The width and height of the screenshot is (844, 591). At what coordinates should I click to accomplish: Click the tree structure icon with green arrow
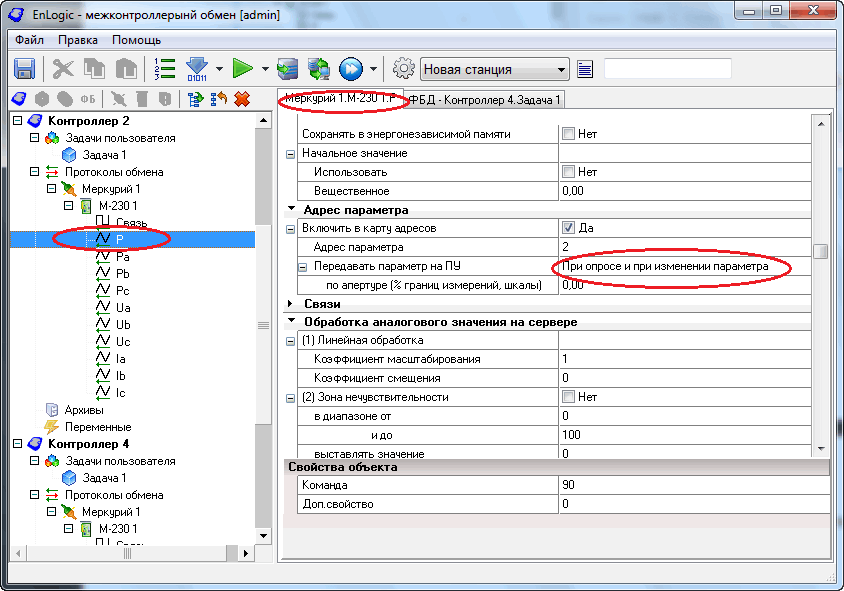click(x=195, y=99)
